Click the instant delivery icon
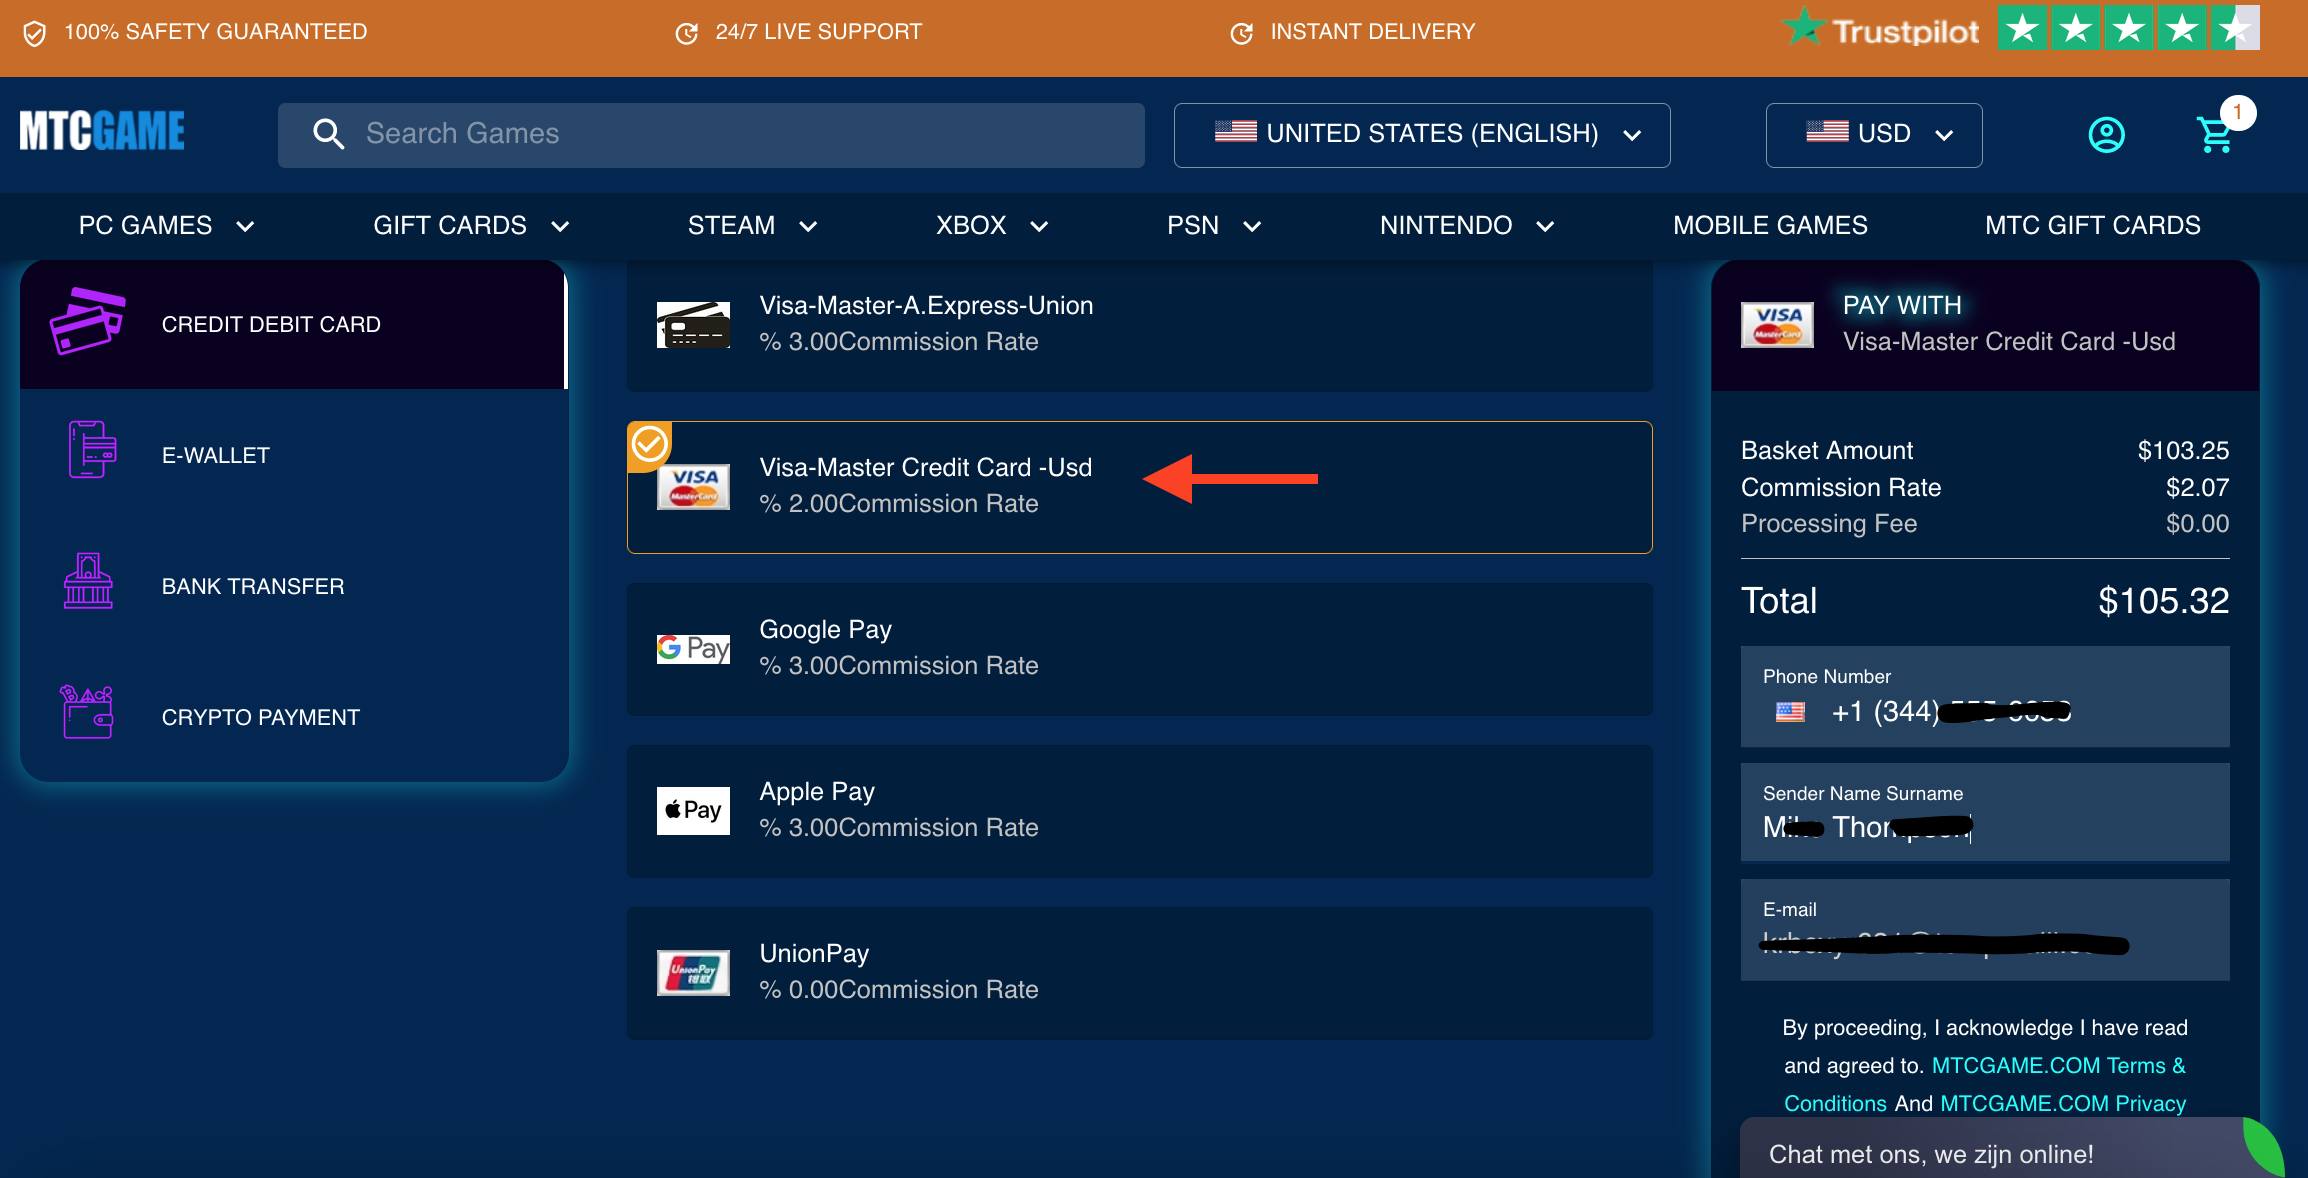 coord(1241,34)
